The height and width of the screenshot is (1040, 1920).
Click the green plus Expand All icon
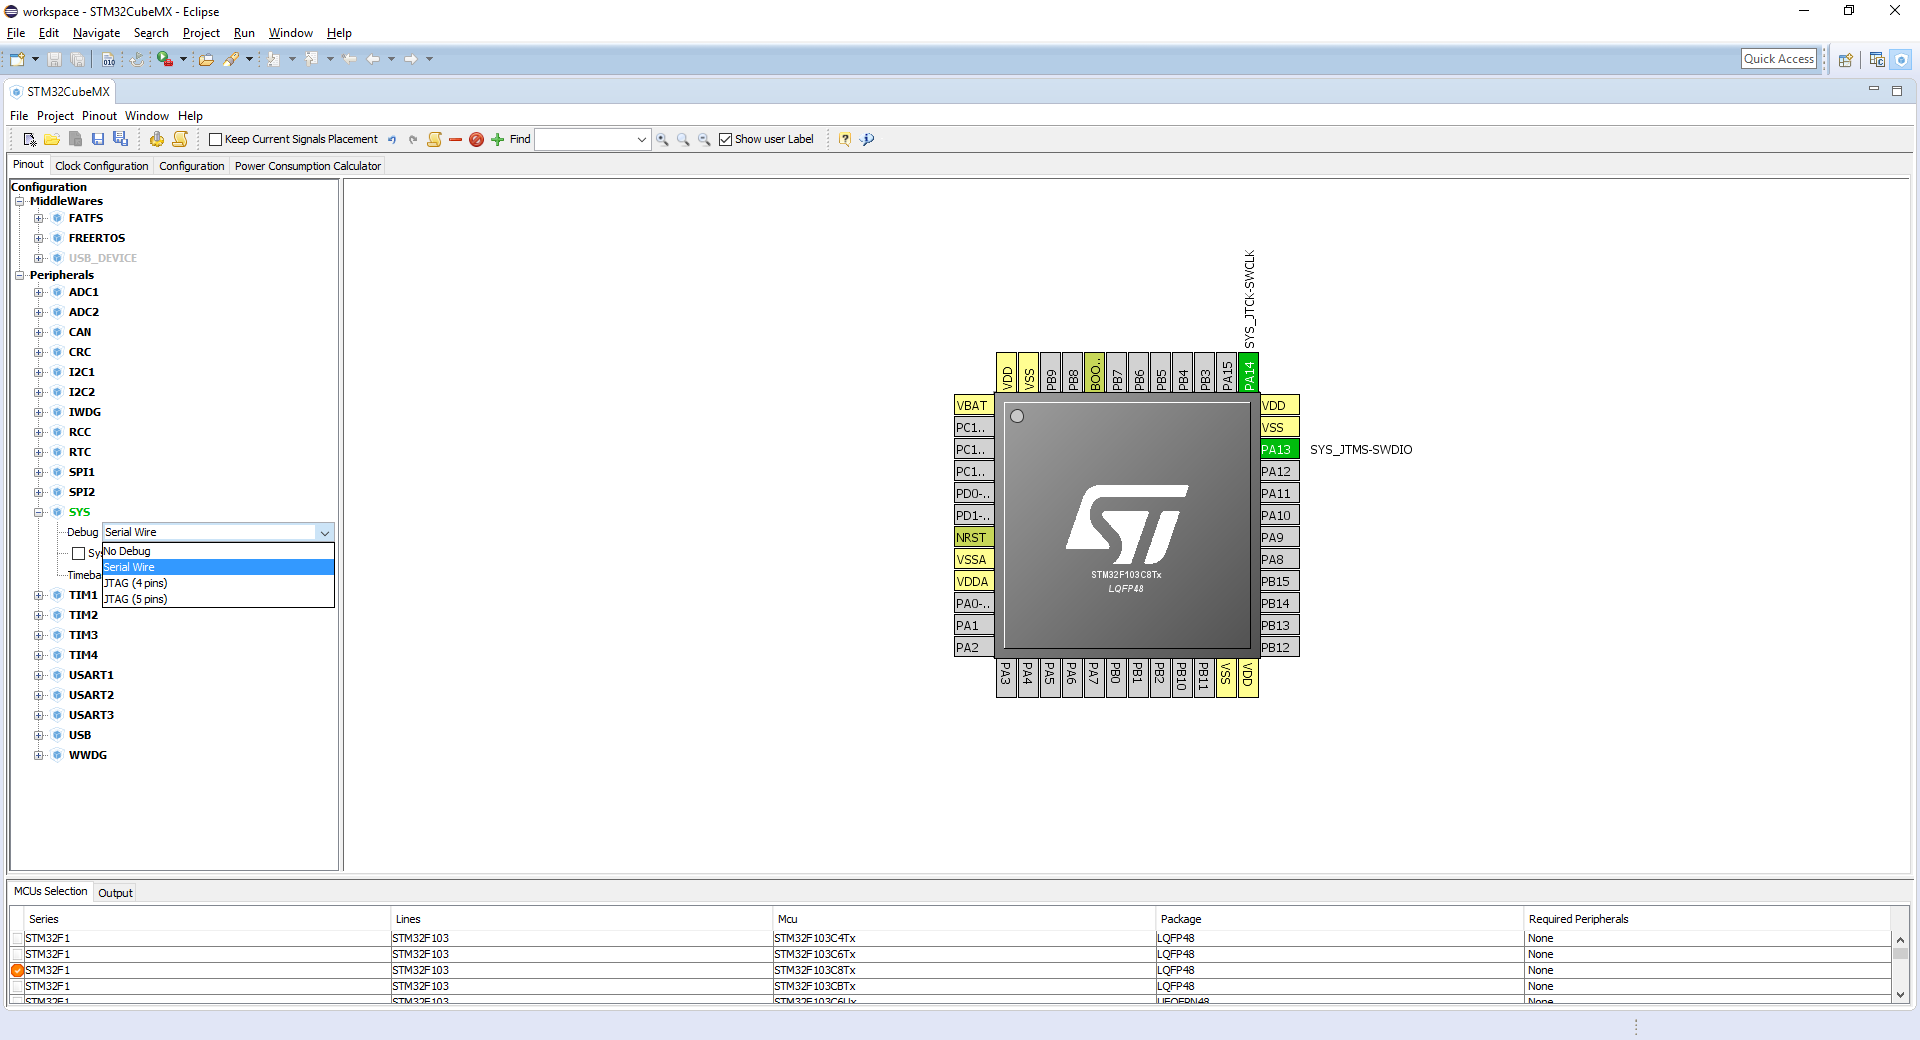pyautogui.click(x=498, y=139)
